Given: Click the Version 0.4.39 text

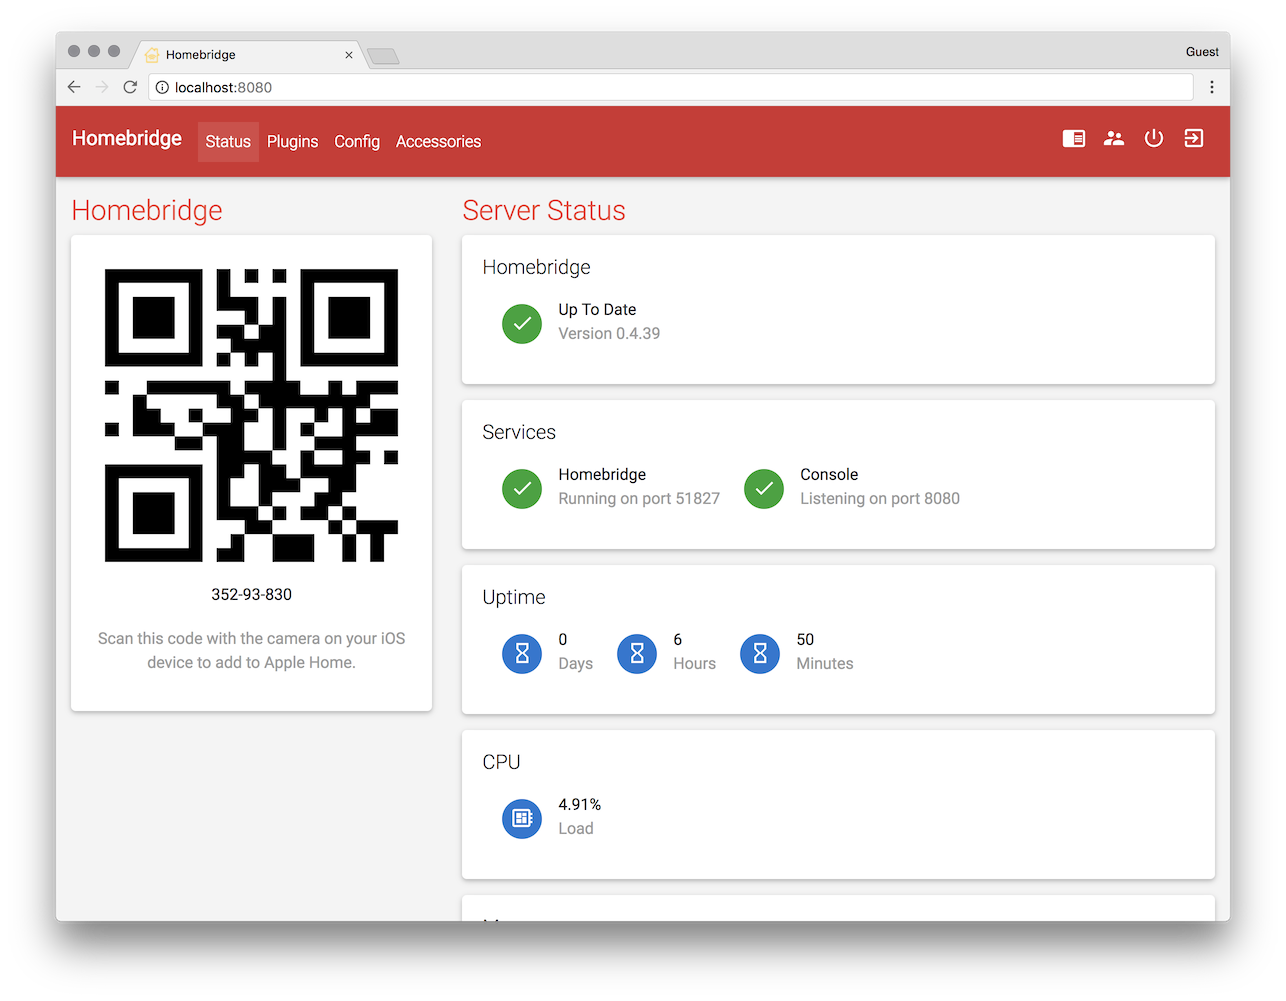Looking at the screenshot, I should click(x=609, y=334).
